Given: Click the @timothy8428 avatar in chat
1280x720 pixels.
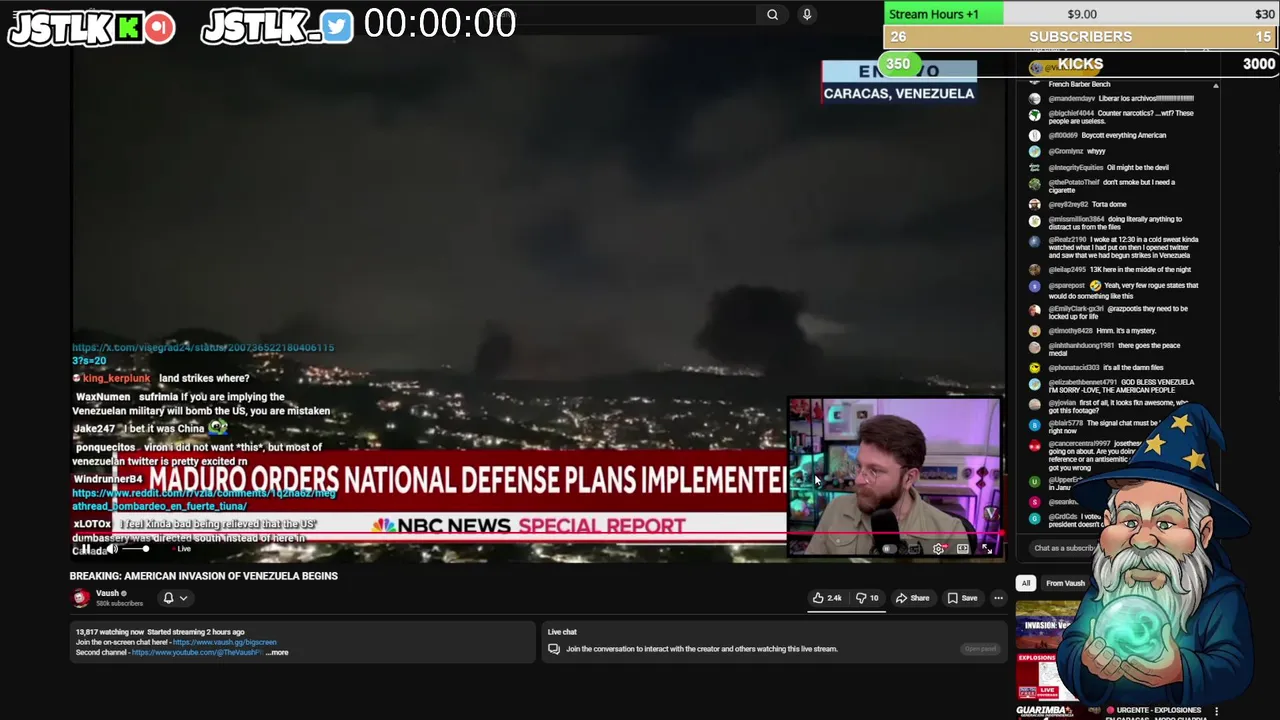Looking at the screenshot, I should click(x=1035, y=331).
